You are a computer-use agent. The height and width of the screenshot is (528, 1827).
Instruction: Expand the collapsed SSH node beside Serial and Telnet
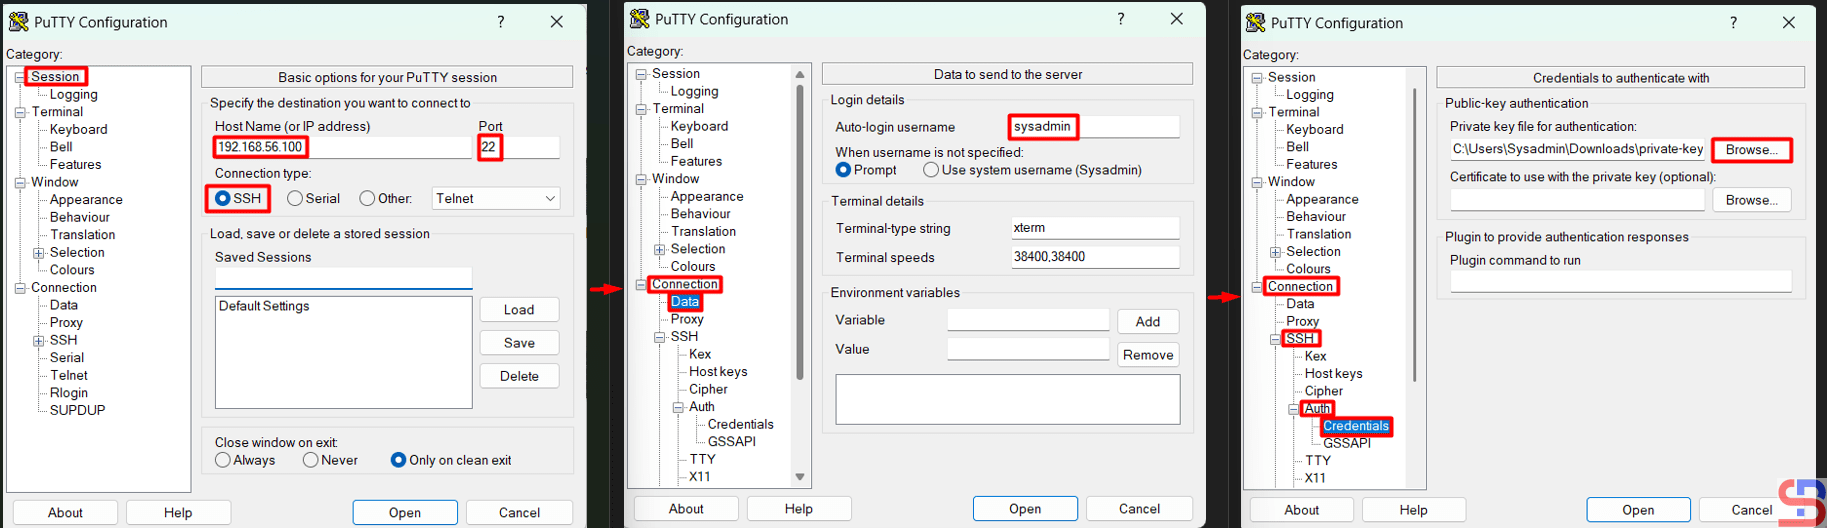click(x=39, y=341)
